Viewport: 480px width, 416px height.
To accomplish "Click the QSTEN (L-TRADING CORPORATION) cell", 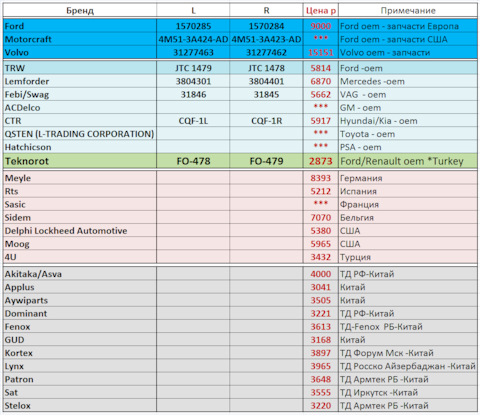I will pyautogui.click(x=80, y=134).
